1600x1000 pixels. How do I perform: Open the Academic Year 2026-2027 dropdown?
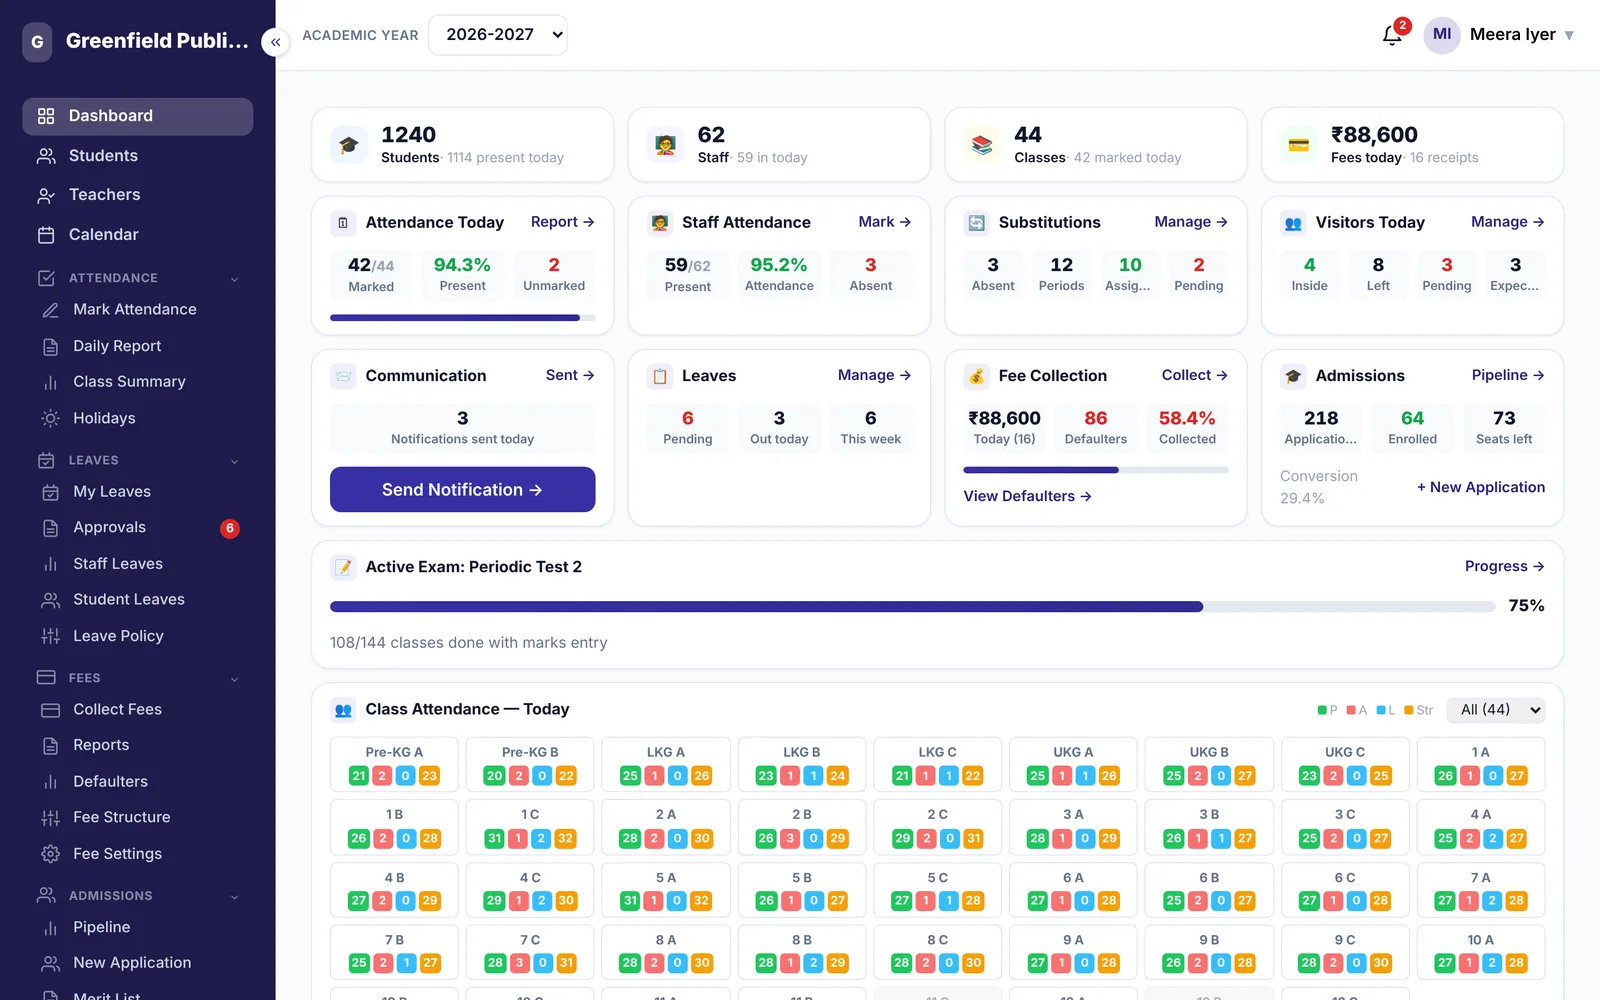tap(497, 35)
